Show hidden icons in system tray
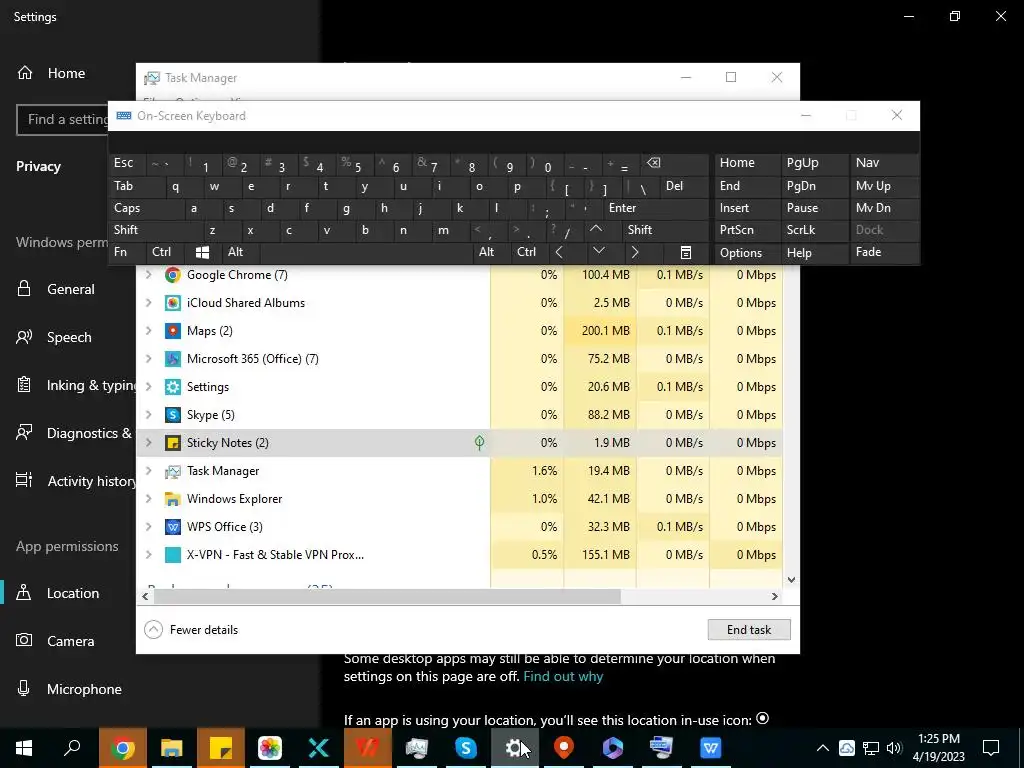This screenshot has height=768, width=1024. click(x=823, y=748)
